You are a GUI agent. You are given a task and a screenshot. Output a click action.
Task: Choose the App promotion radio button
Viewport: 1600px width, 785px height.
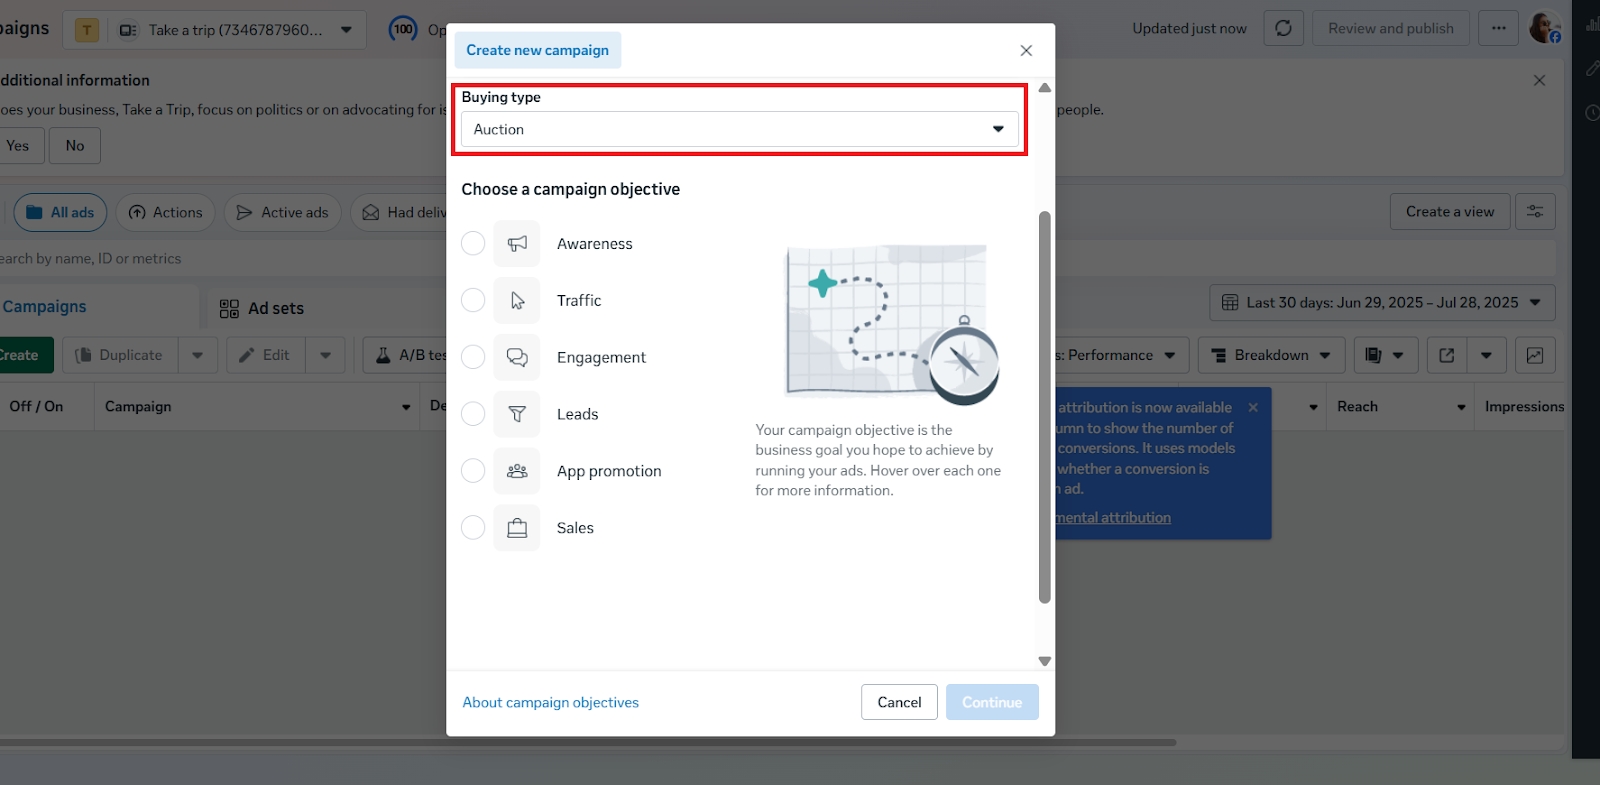(473, 471)
